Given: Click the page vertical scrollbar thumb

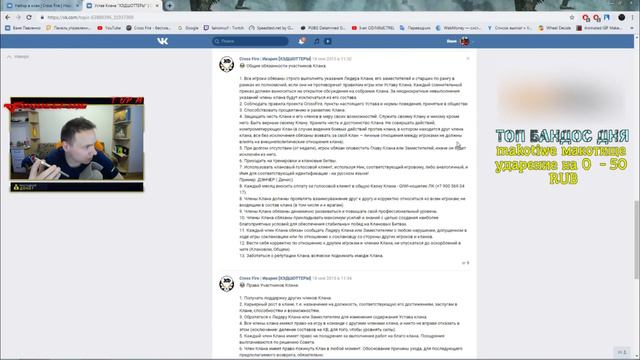Looking at the screenshot, I should [x=637, y=240].
